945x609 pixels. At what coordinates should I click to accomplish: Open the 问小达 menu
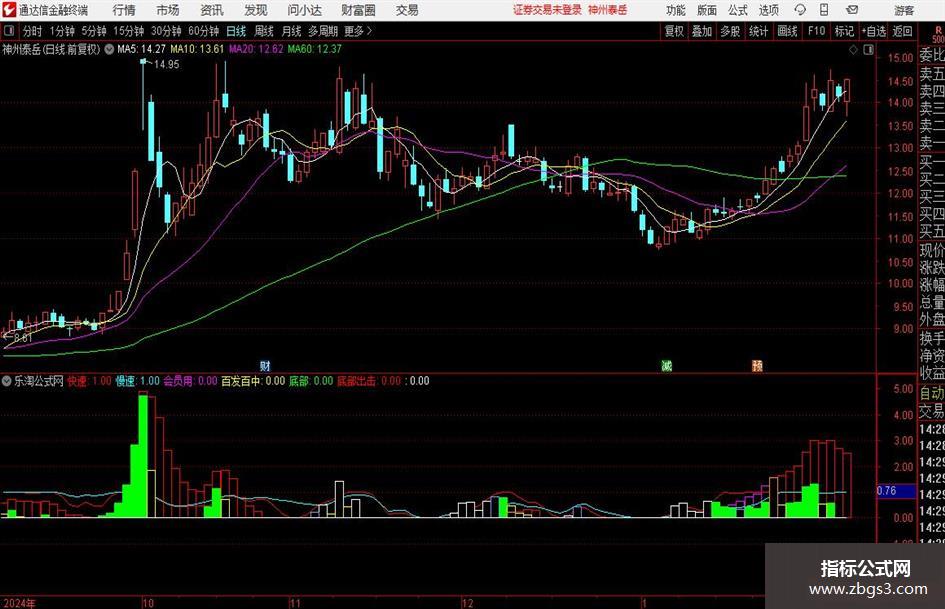pos(304,10)
